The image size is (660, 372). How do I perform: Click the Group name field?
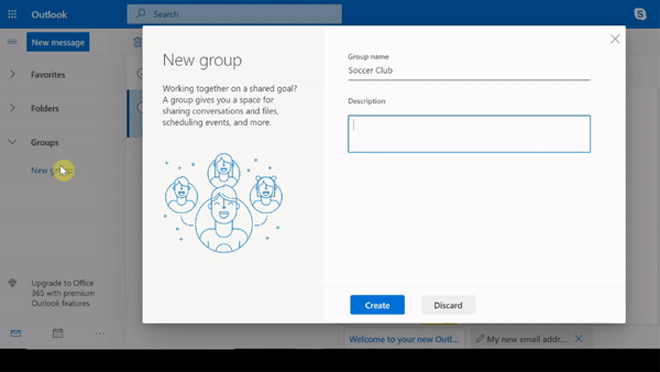(469, 71)
